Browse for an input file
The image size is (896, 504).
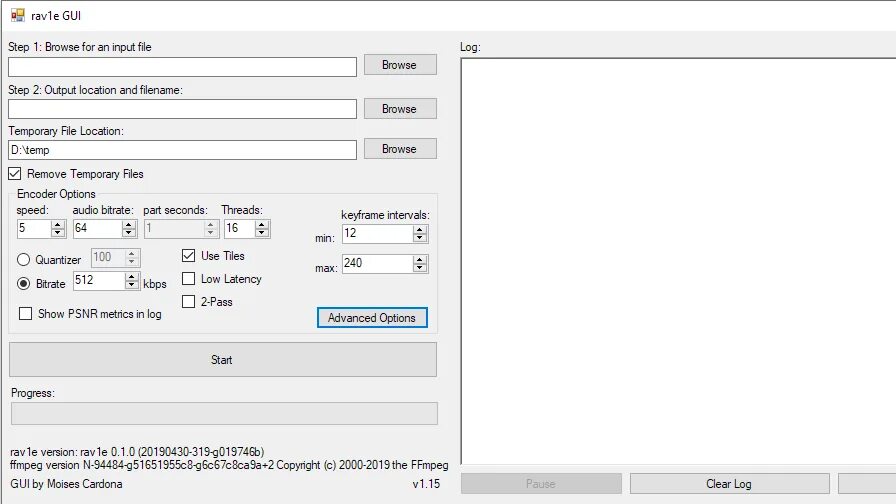point(400,65)
